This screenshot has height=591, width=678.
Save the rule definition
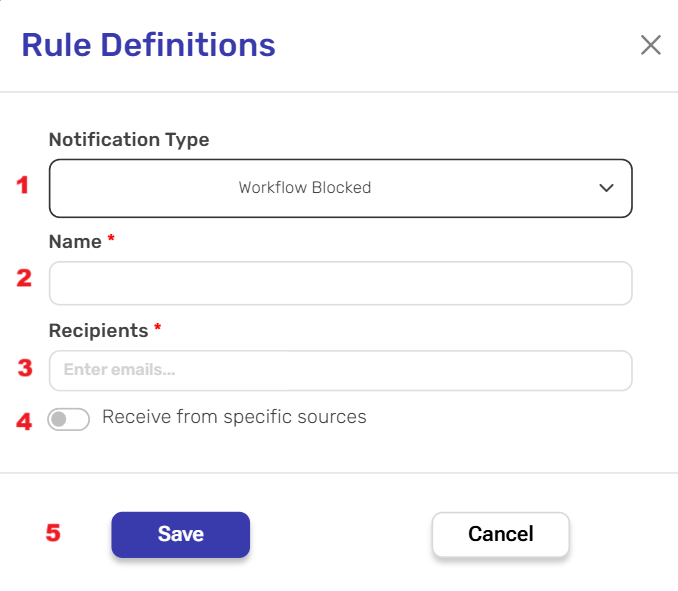click(x=180, y=534)
